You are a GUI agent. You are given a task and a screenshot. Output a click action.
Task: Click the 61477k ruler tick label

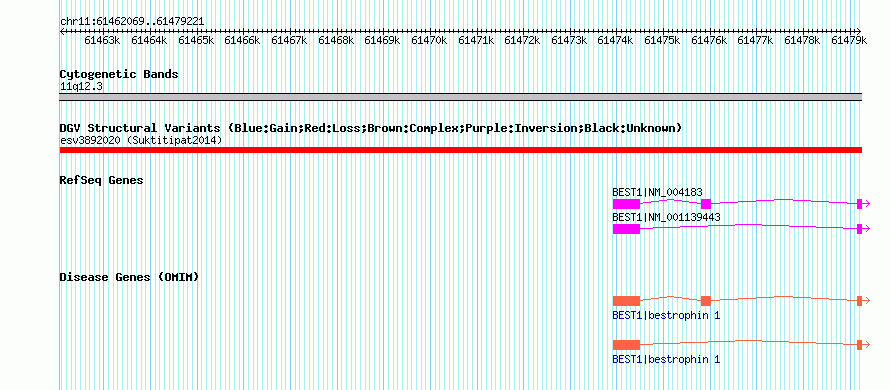point(755,40)
